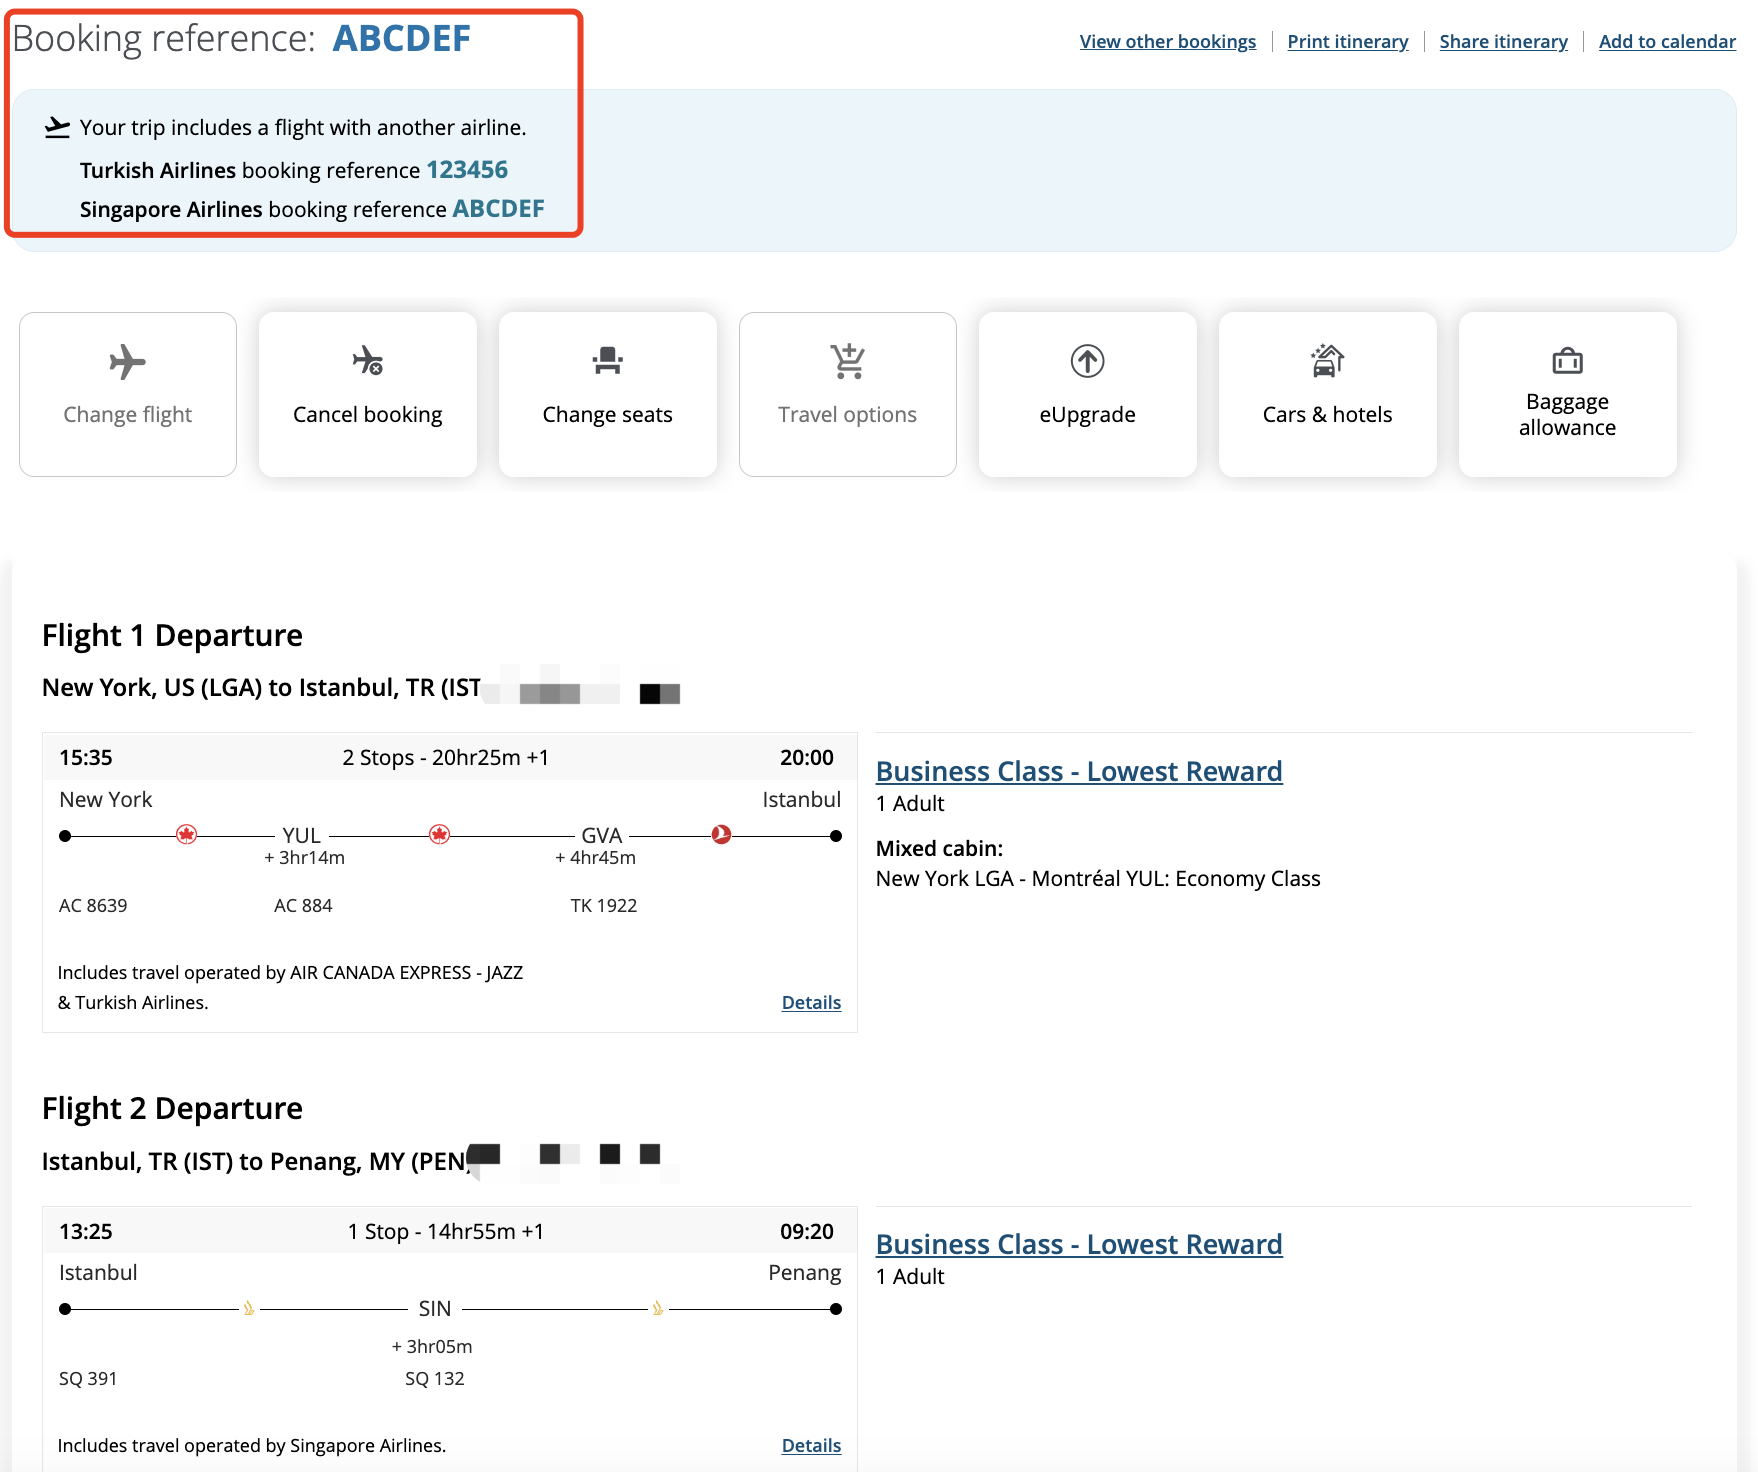Screen dimensions: 1758x1472
Task: Open Details for Flight 1 Departure
Action: coord(811,1002)
